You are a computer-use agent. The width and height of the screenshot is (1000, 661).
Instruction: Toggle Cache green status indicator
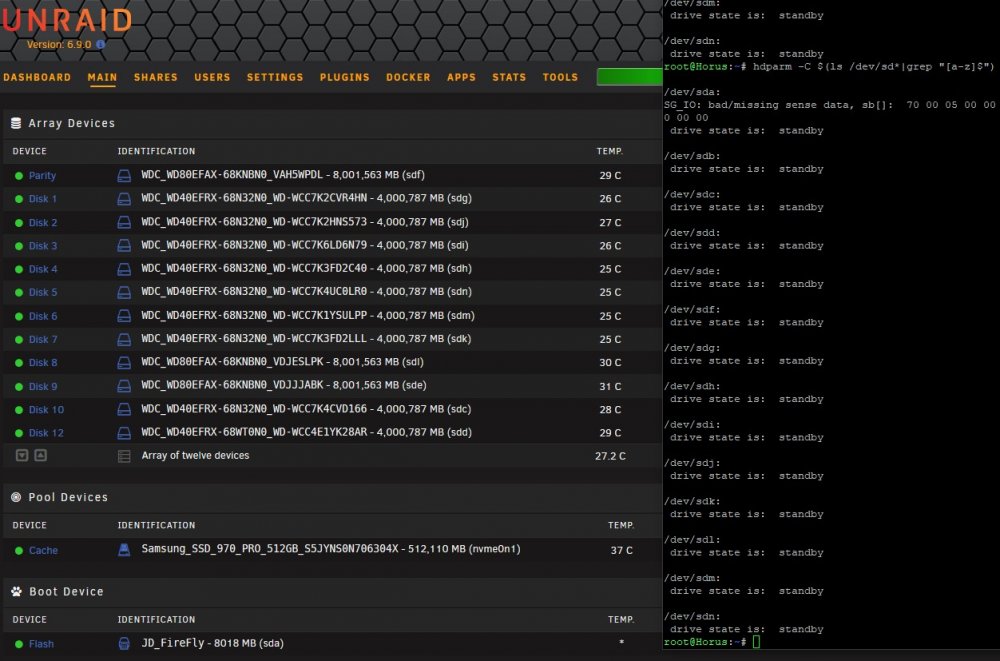click(18, 550)
